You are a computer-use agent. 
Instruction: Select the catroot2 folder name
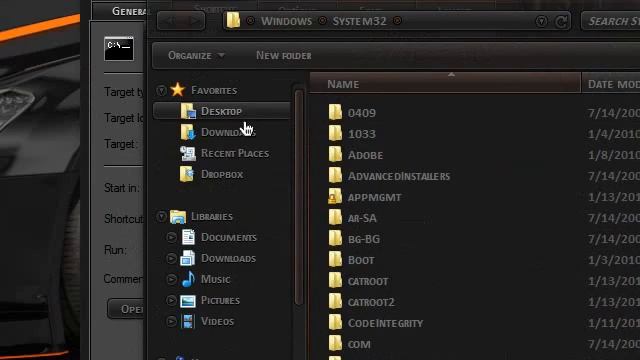371,302
